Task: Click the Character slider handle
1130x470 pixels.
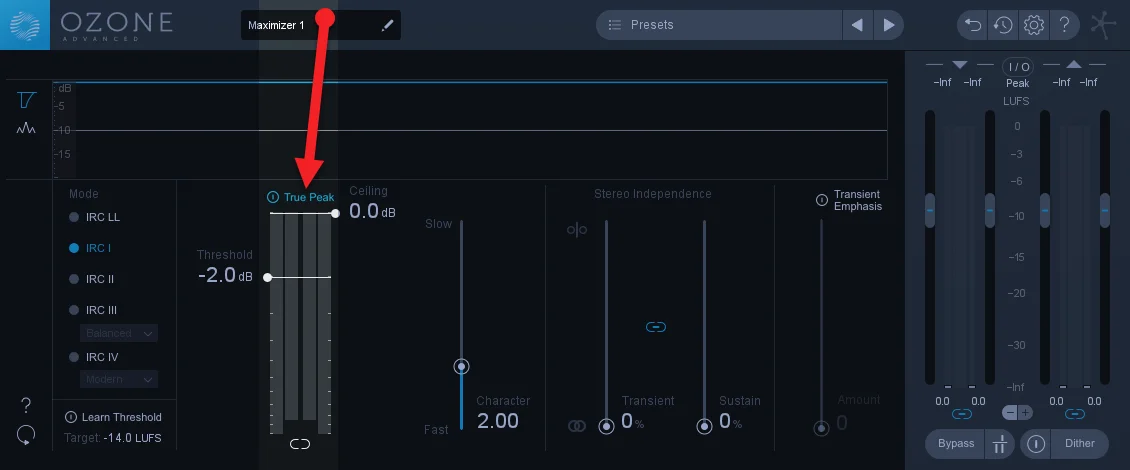Action: (461, 366)
